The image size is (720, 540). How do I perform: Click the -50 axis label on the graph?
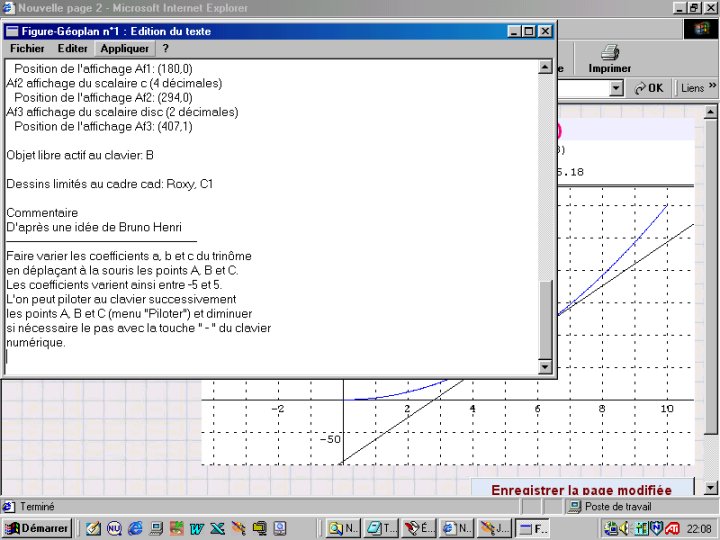click(x=331, y=439)
